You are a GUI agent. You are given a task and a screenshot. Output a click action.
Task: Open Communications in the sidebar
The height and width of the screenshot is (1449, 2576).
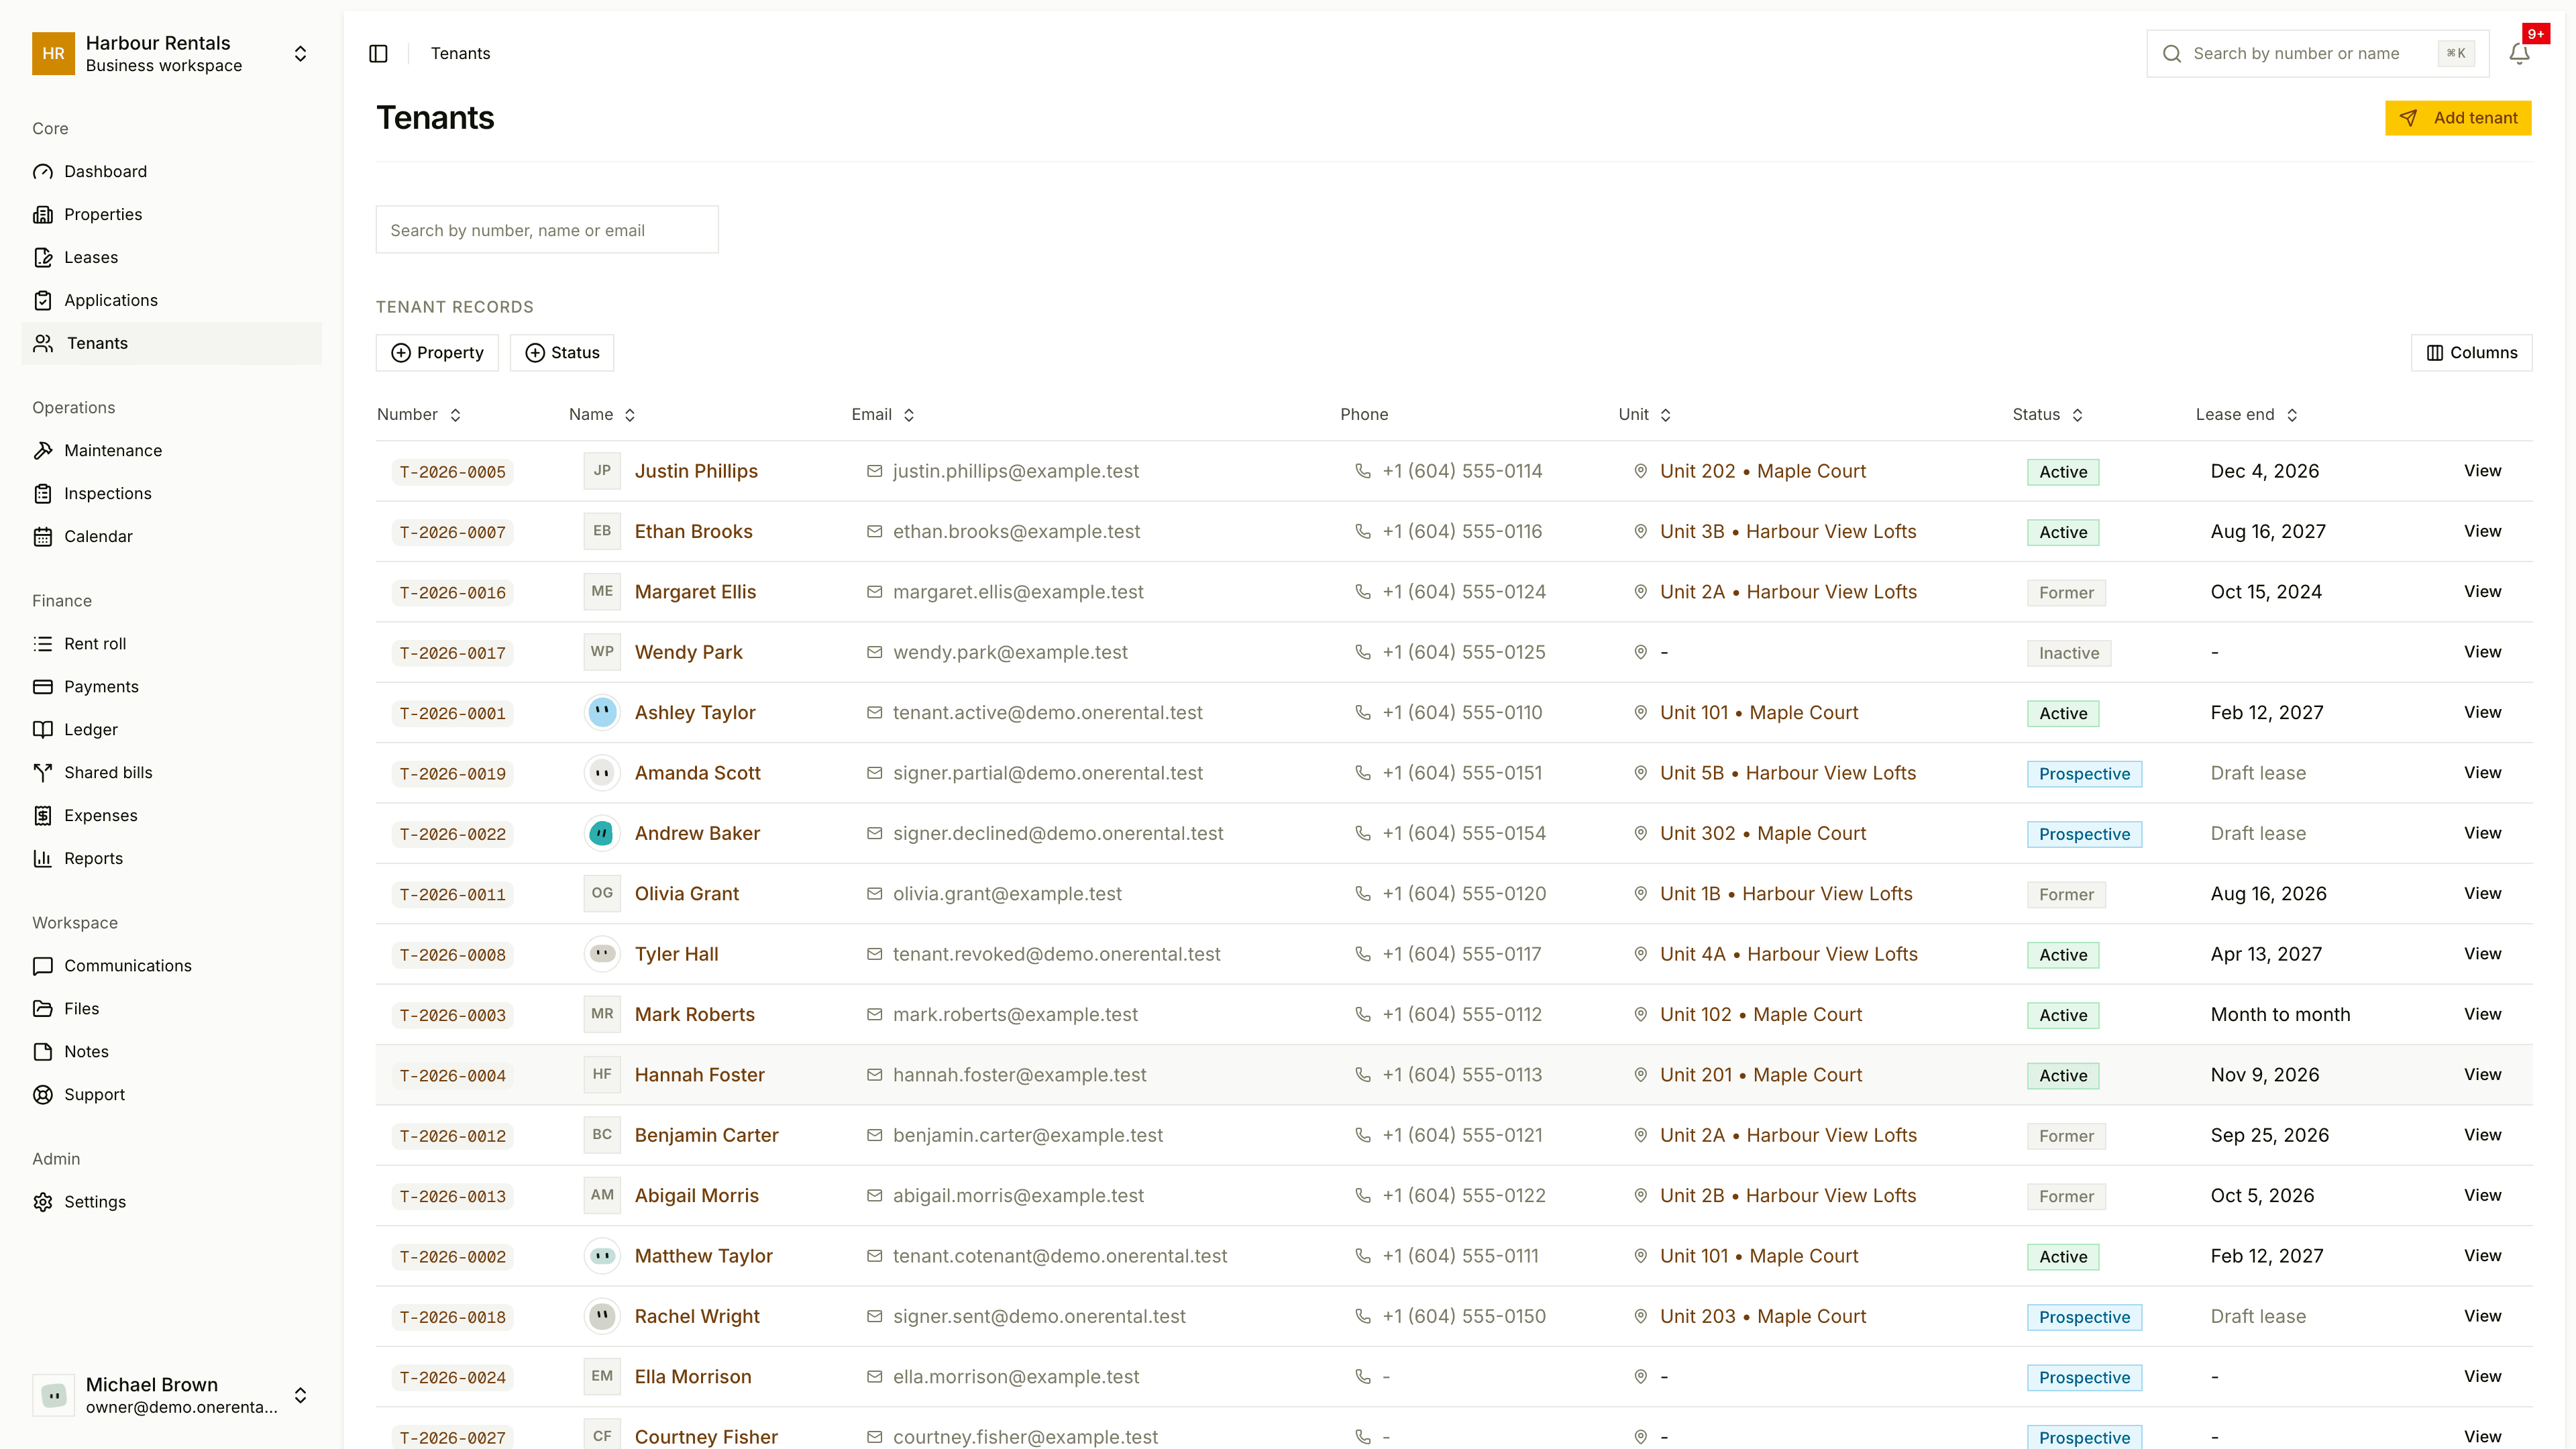click(x=171, y=966)
